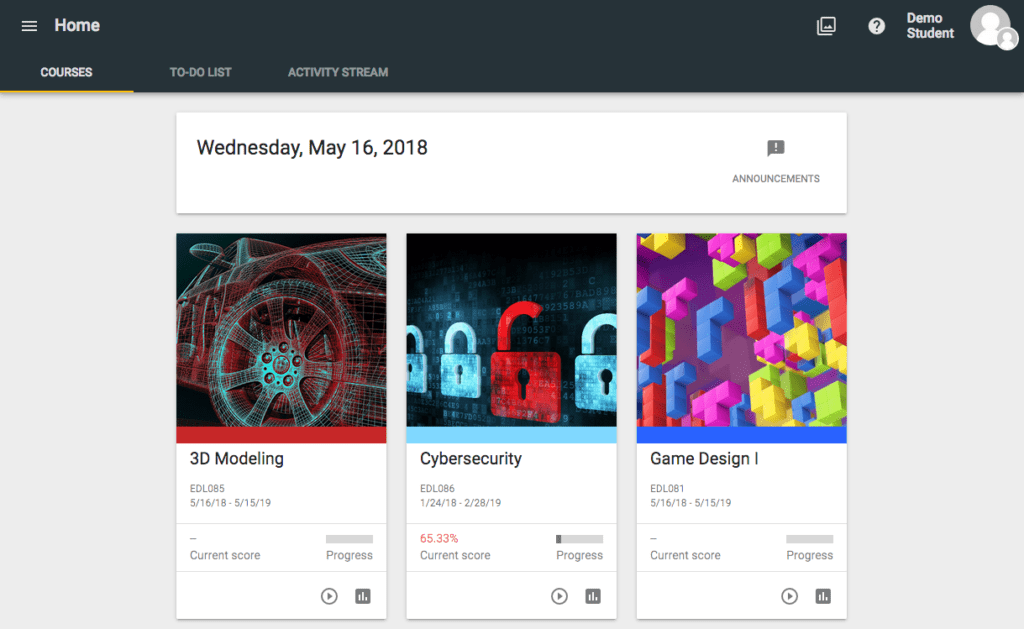1024x629 pixels.
Task: Select the Courses tab
Action: pyautogui.click(x=66, y=72)
